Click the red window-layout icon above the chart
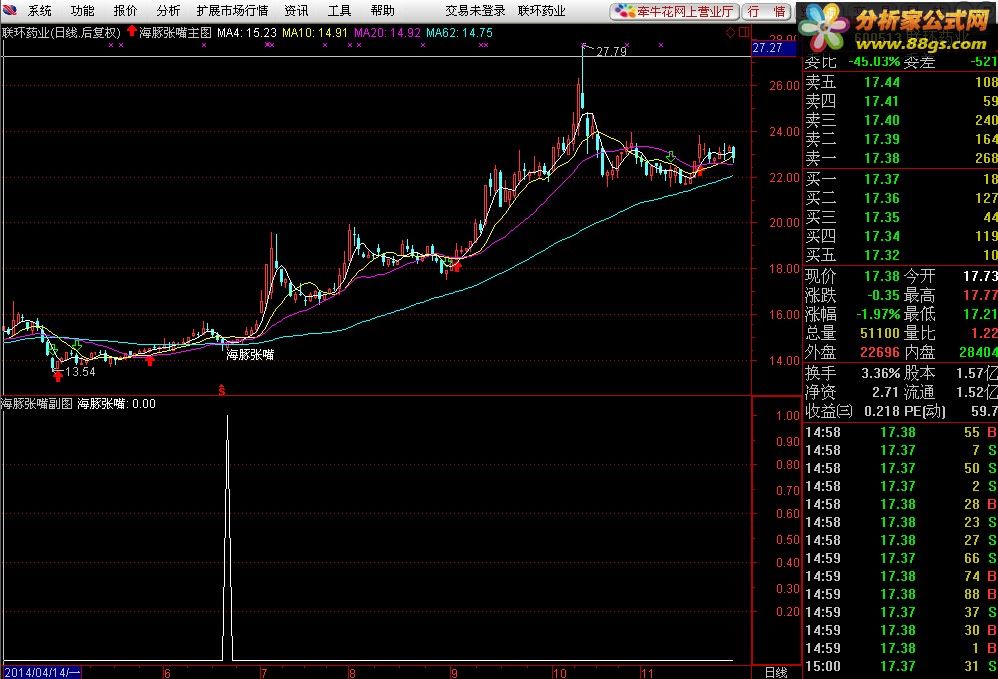This screenshot has width=998, height=679. point(743,32)
